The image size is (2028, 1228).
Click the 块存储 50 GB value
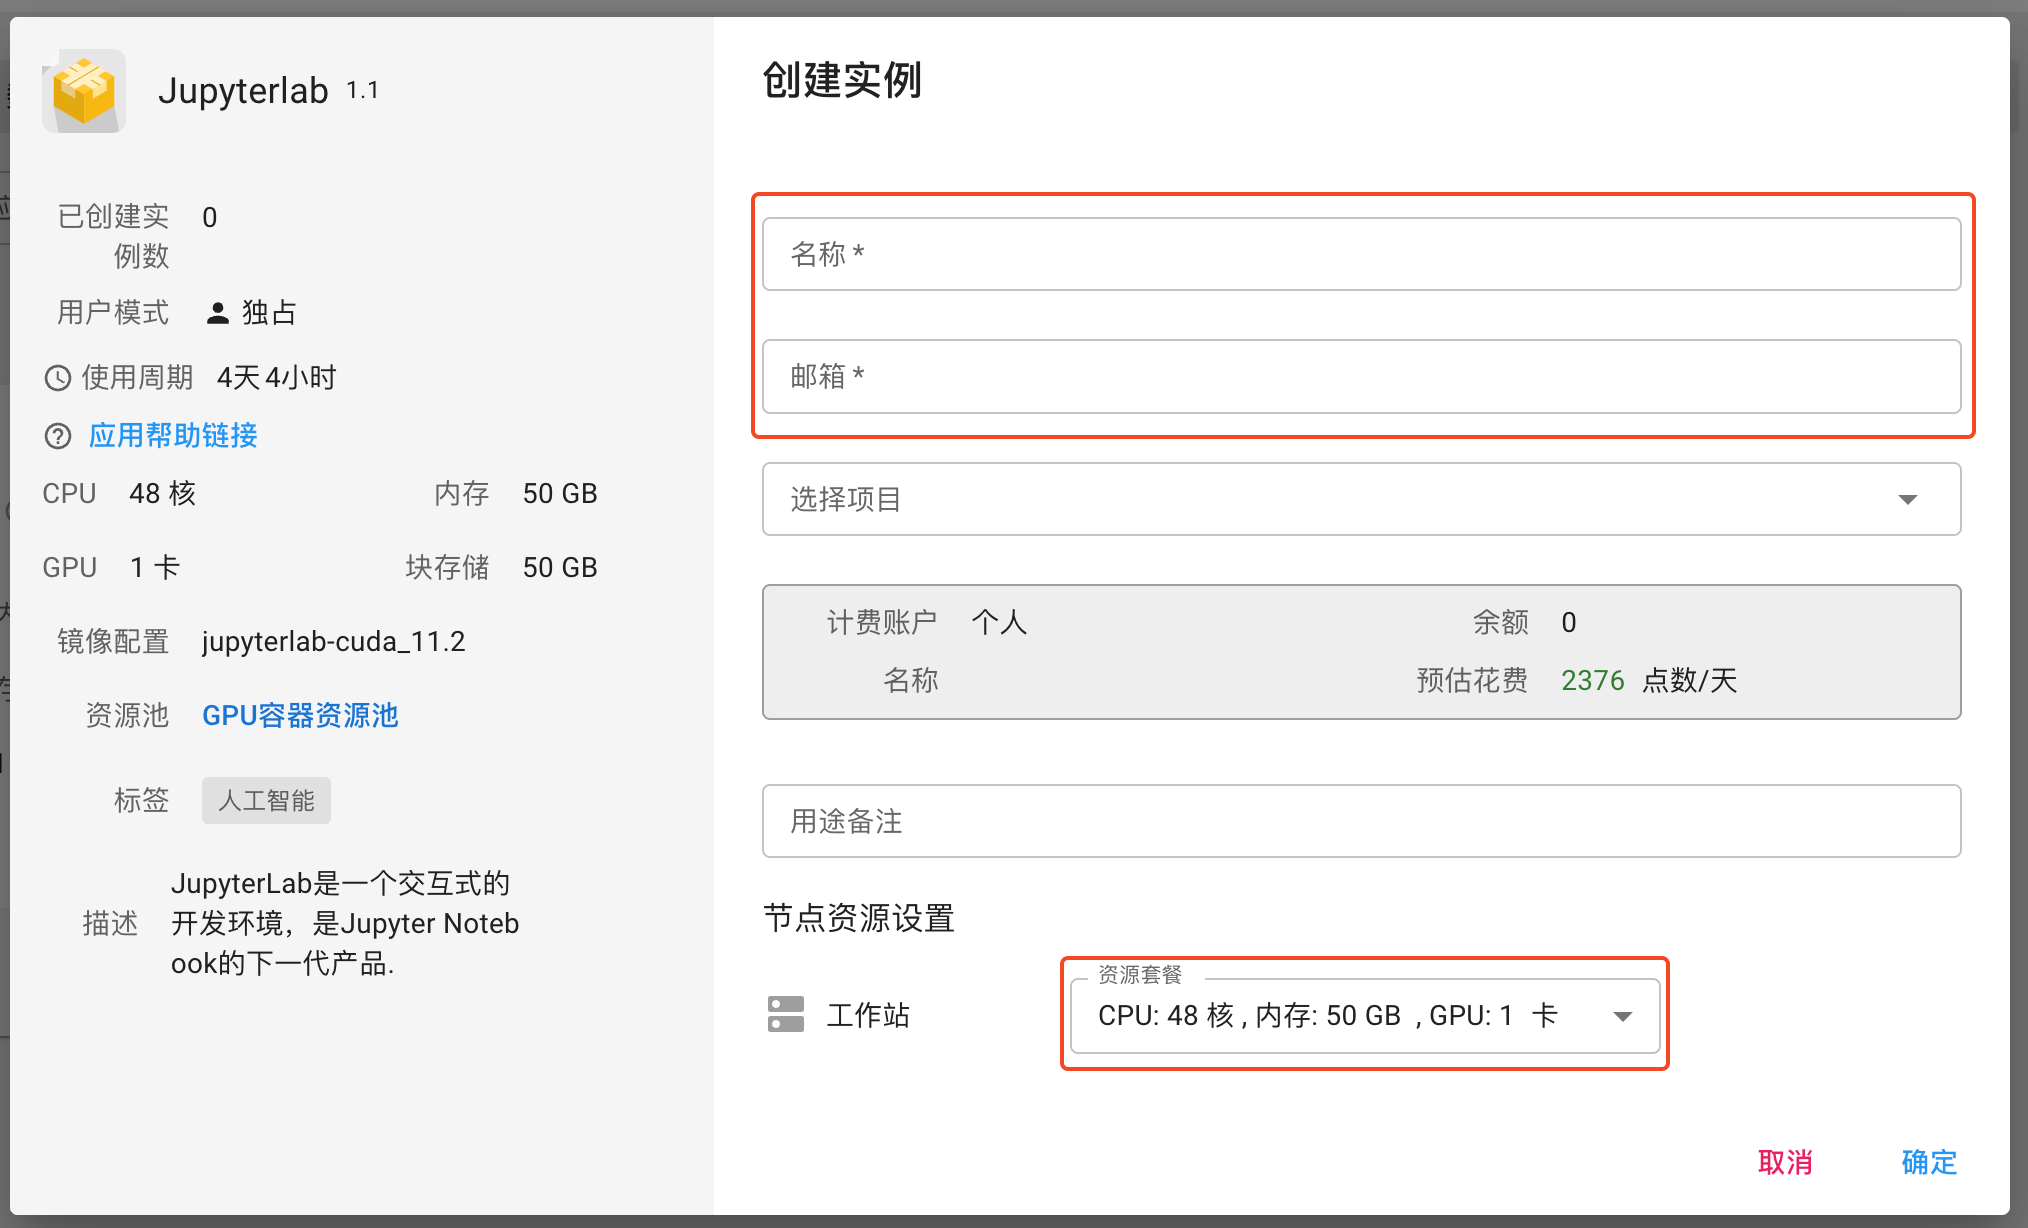(560, 567)
